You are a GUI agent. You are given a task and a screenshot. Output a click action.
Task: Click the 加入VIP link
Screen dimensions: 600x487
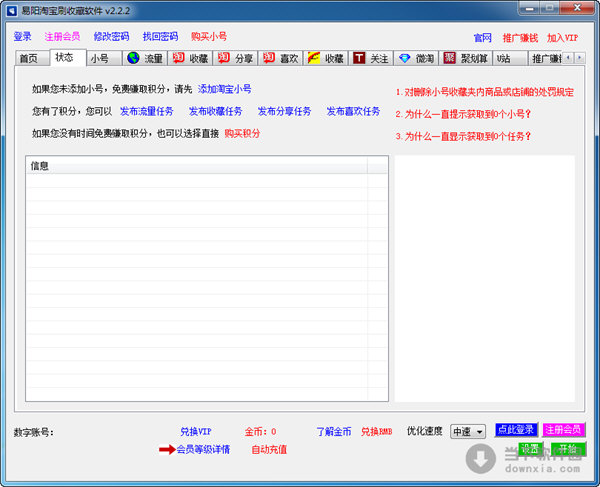562,38
